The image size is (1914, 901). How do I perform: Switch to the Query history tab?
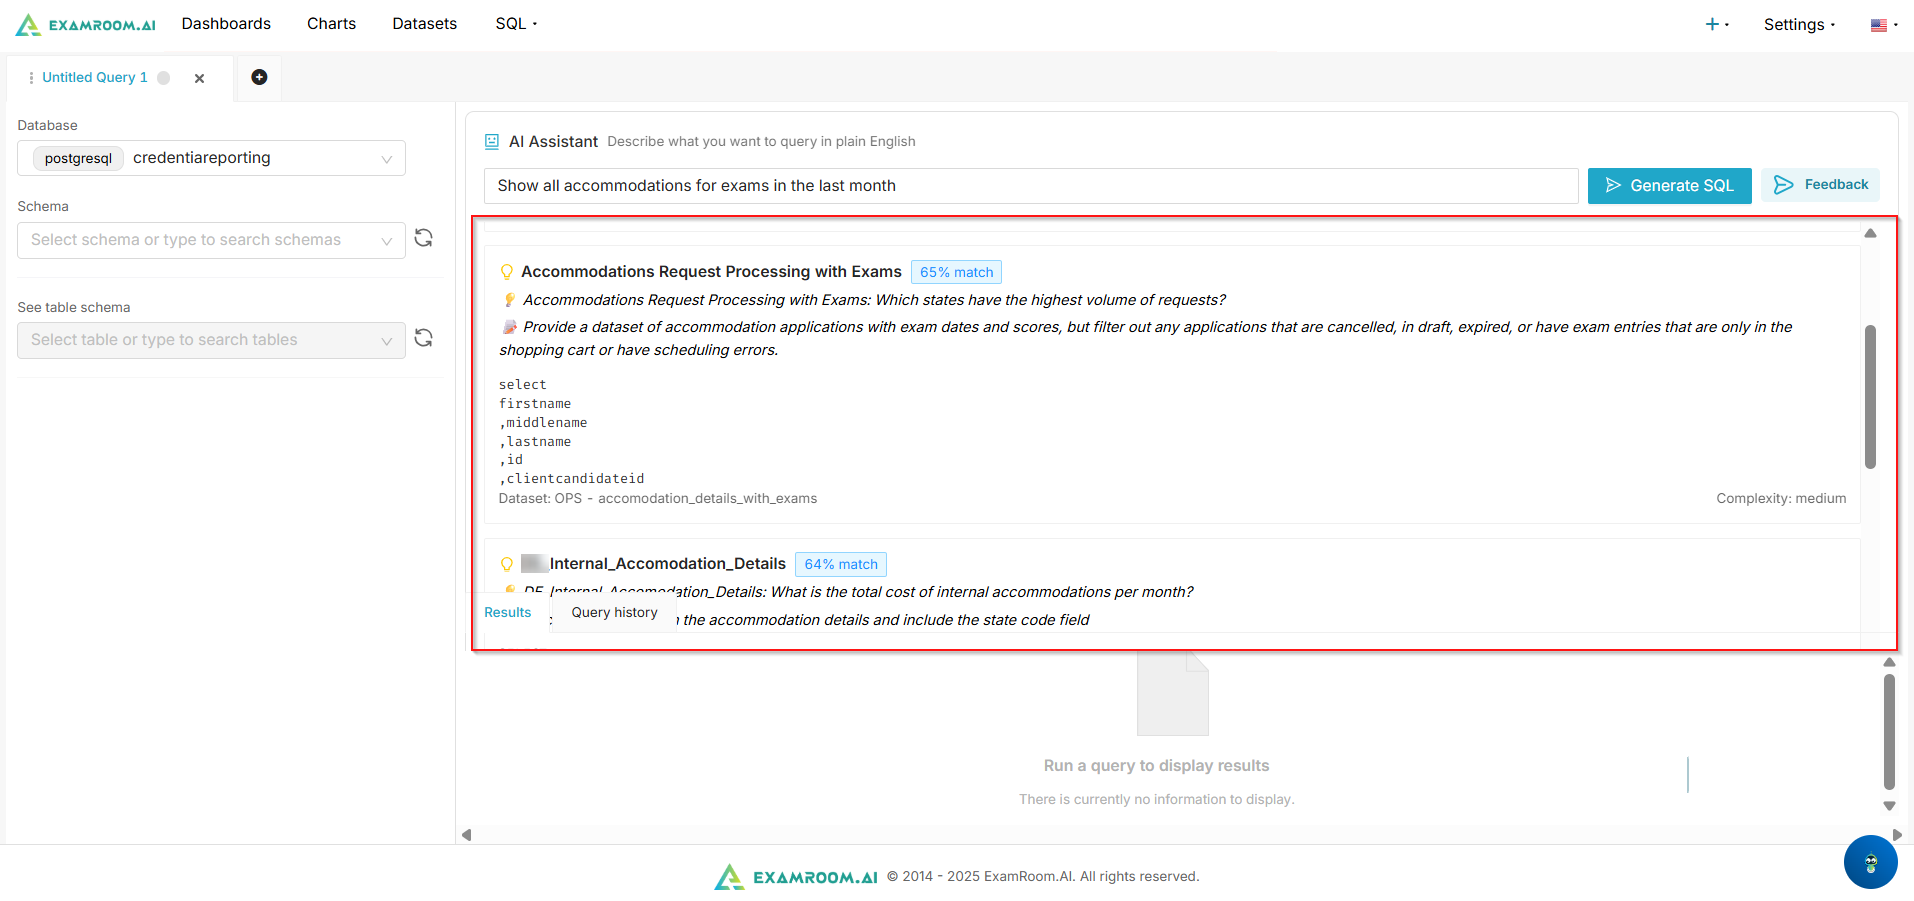click(x=614, y=612)
